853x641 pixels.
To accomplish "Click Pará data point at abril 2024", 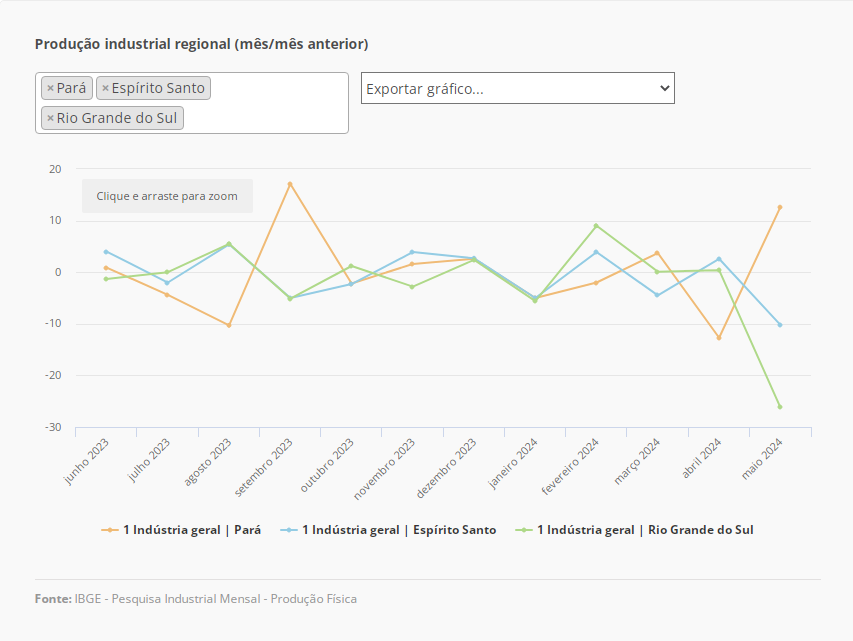I will coord(718,338).
